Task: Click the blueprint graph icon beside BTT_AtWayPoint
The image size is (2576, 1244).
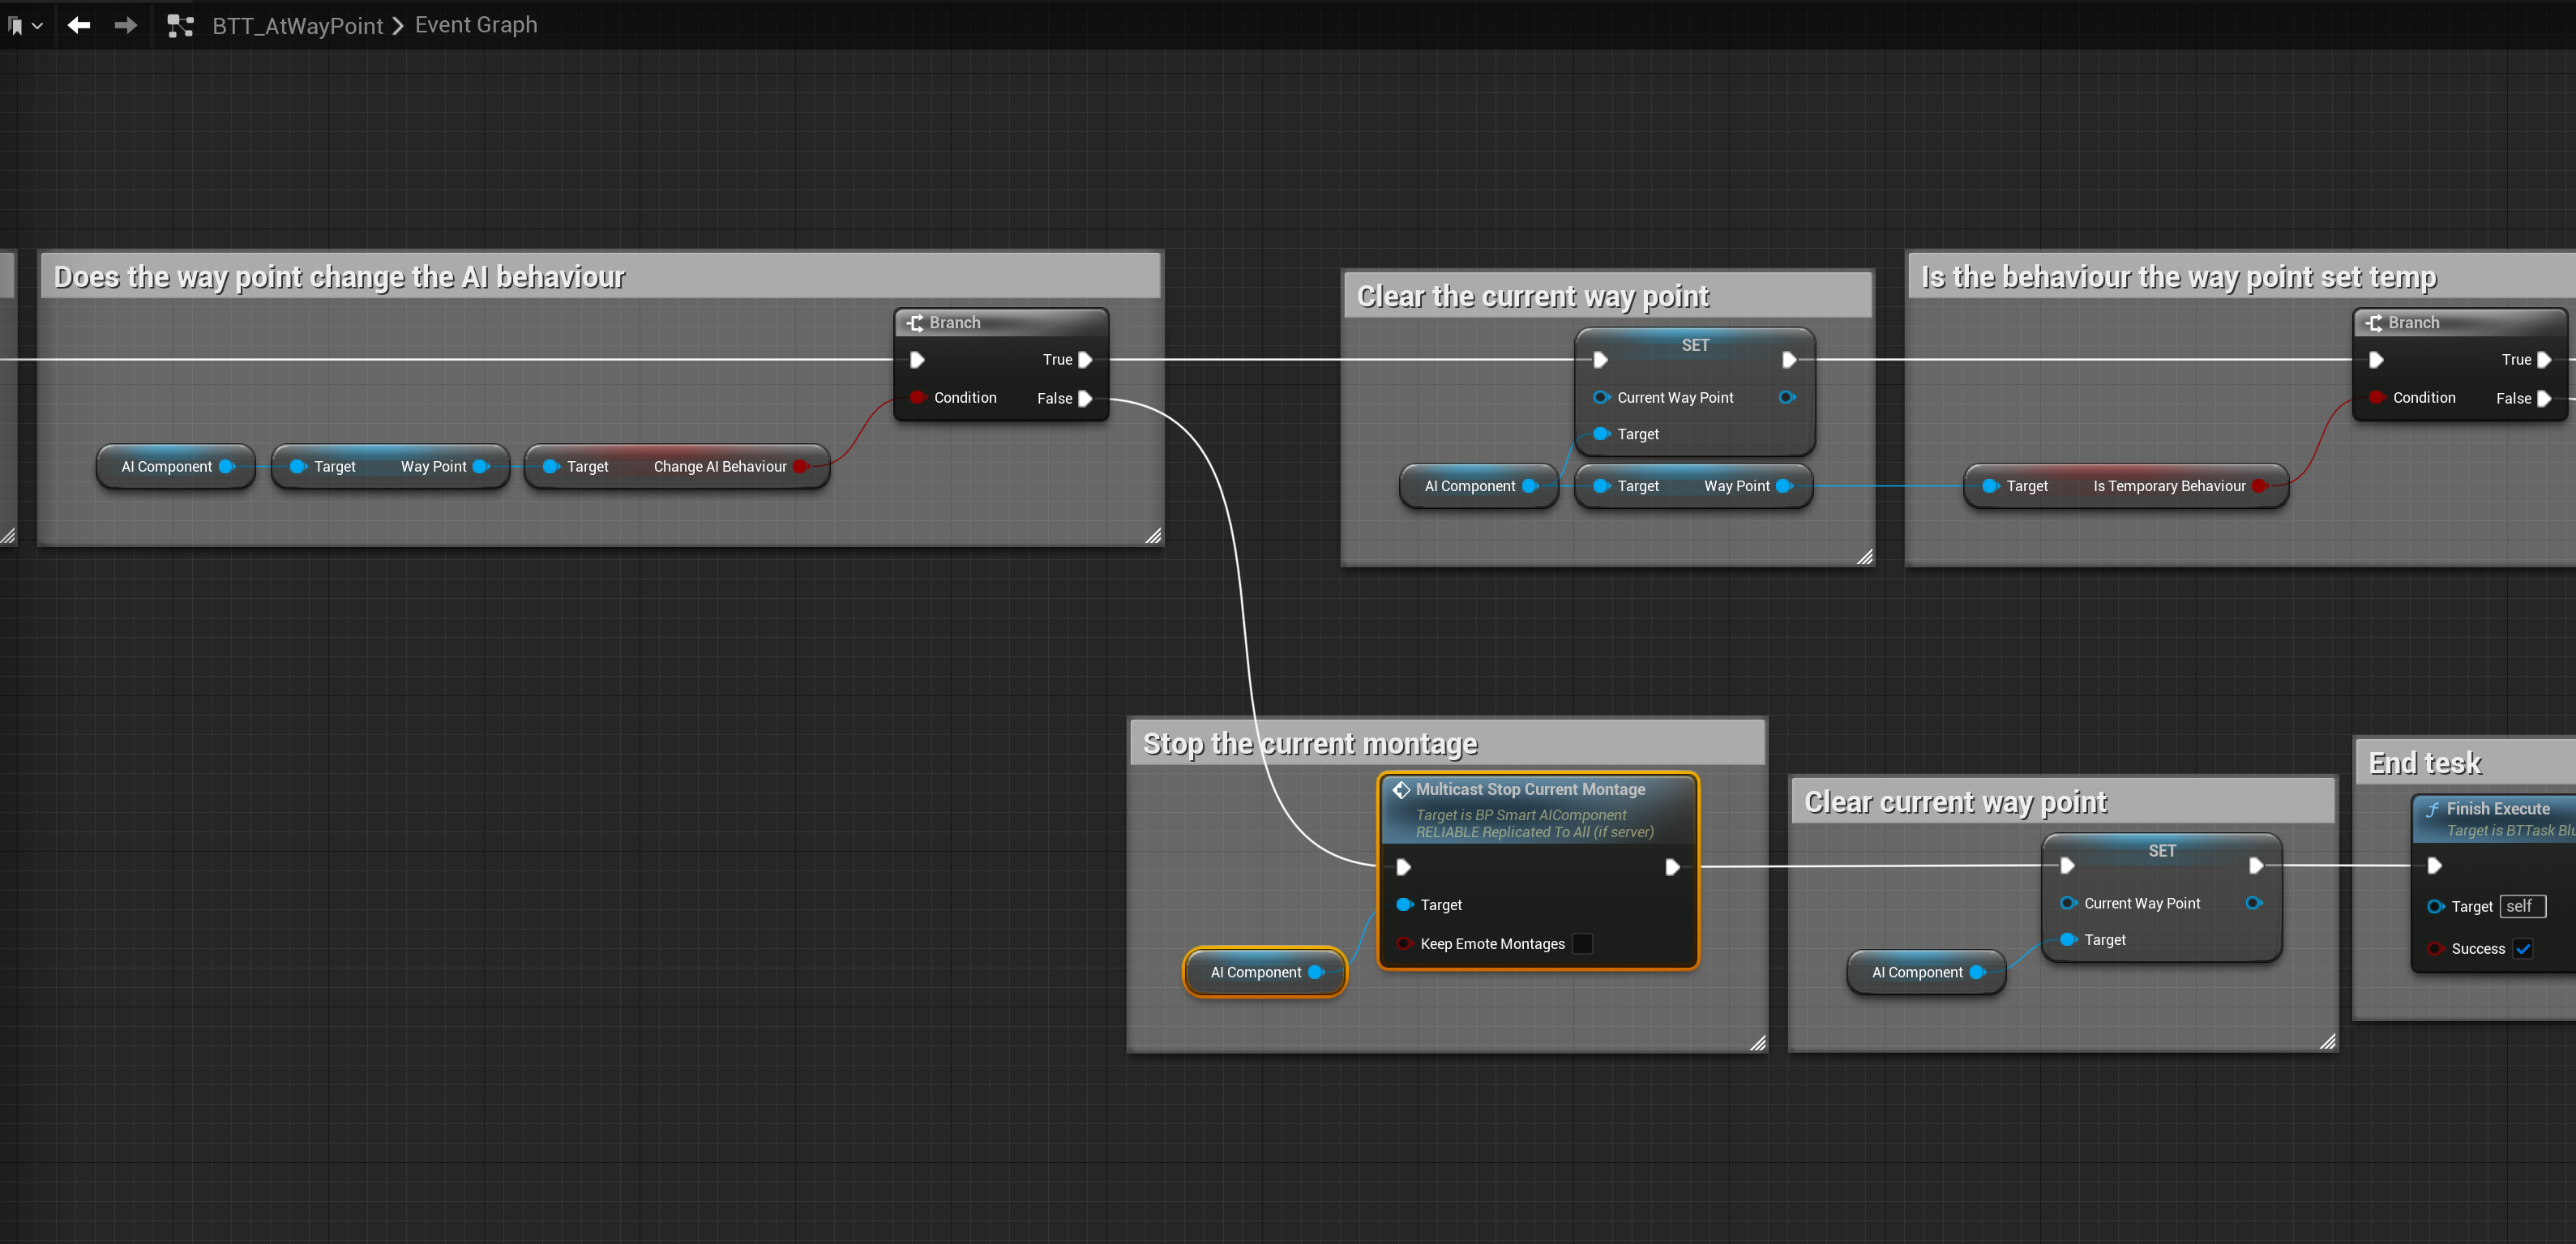Action: 180,26
